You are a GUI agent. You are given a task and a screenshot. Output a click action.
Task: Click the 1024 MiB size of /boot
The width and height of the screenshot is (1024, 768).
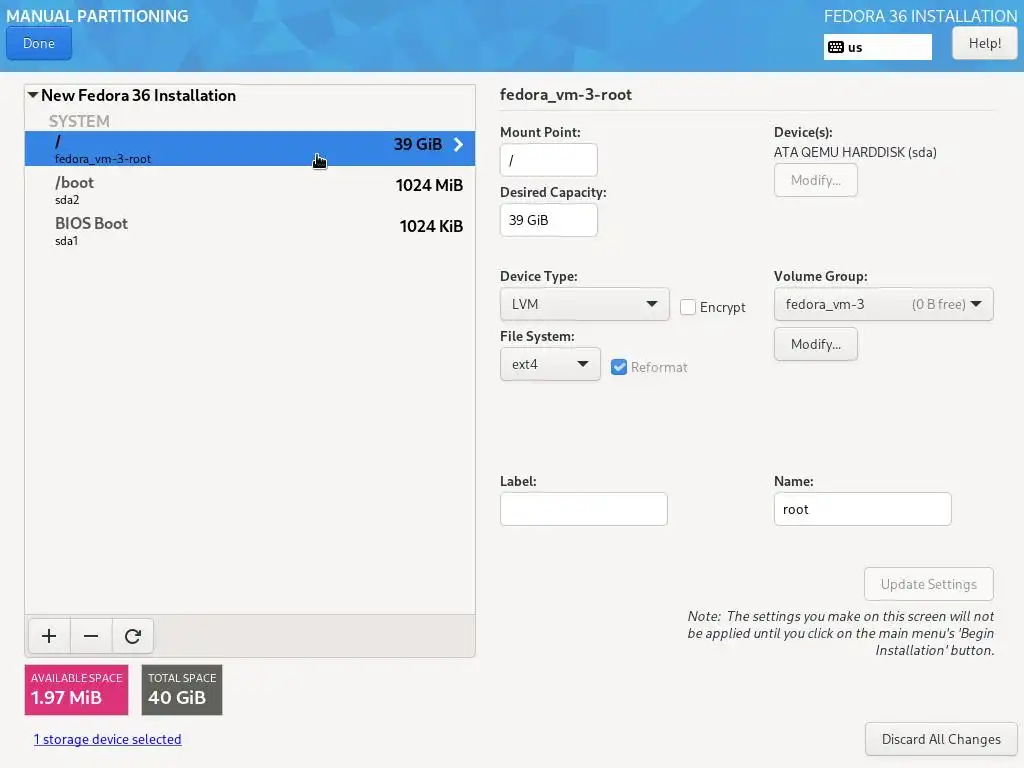(429, 185)
